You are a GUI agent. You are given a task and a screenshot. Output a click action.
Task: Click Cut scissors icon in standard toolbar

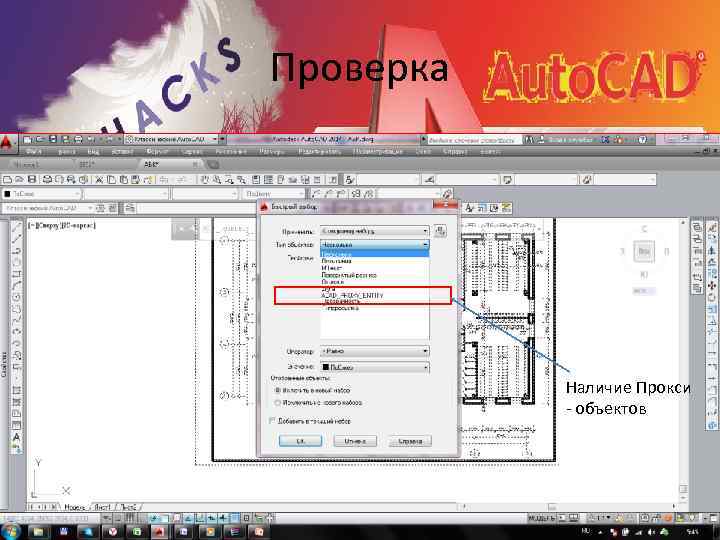98,180
